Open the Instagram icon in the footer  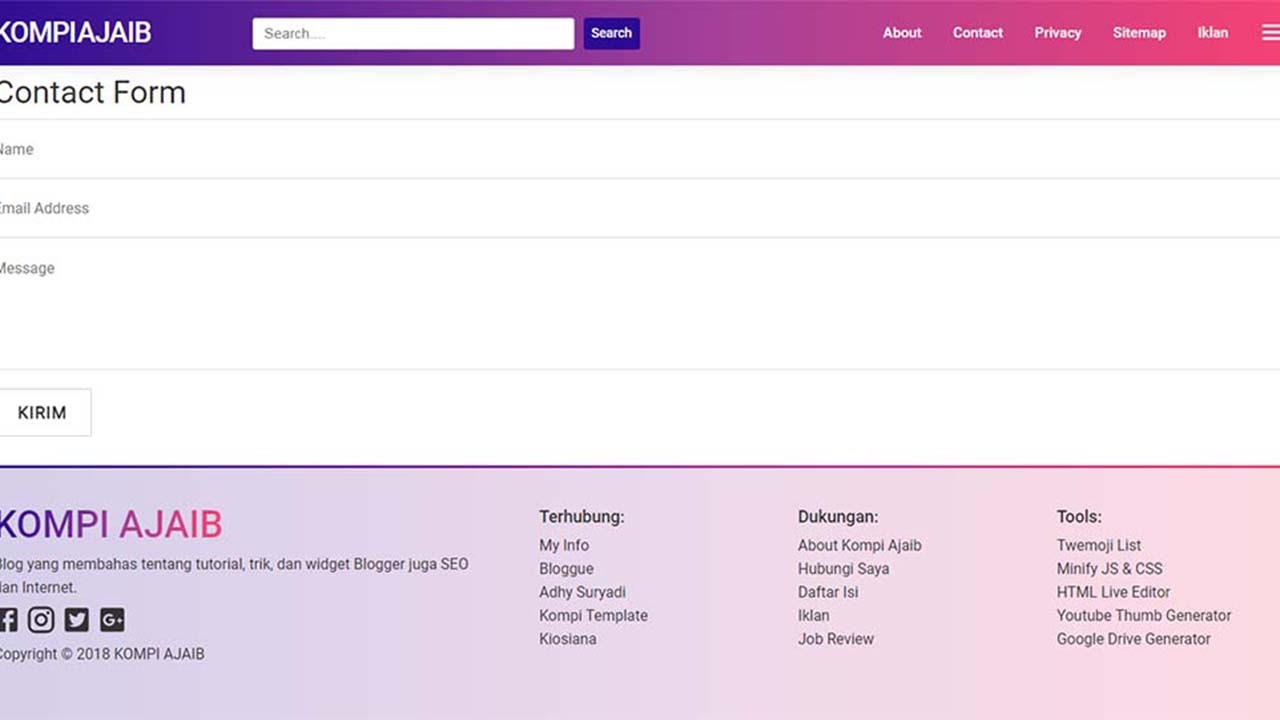(41, 620)
